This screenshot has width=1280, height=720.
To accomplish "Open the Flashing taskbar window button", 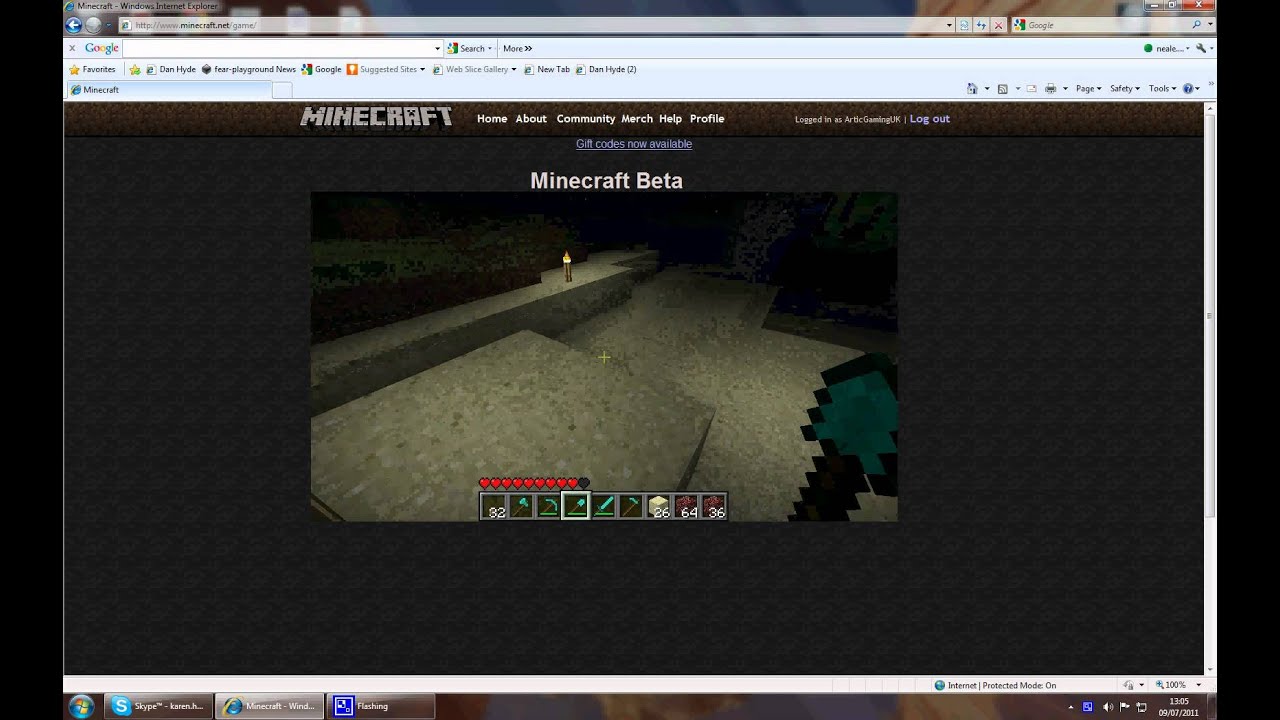I will 380,706.
